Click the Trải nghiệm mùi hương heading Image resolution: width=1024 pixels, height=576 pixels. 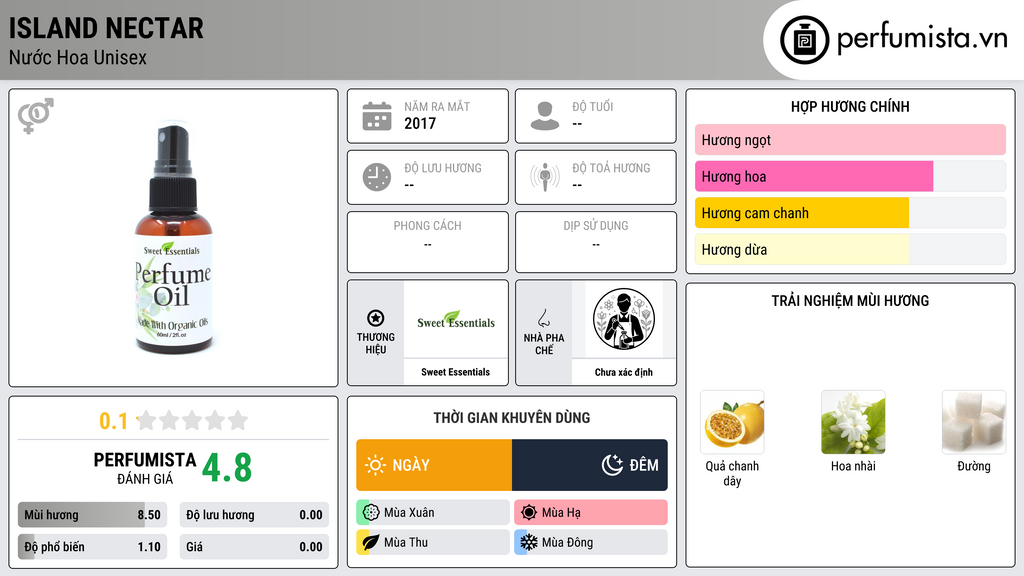click(x=850, y=300)
